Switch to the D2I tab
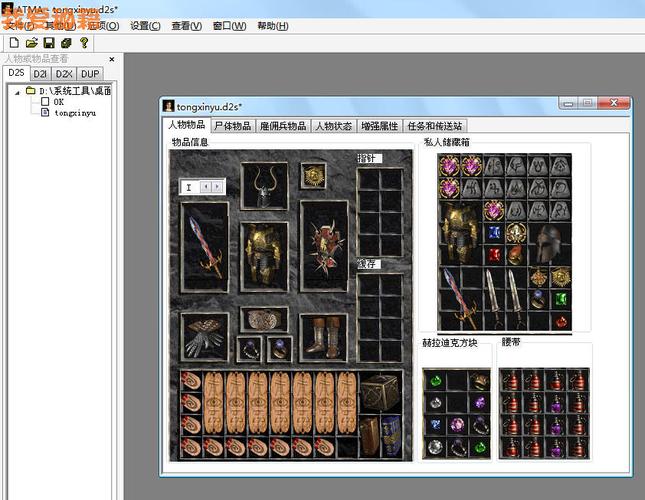645x500 pixels. tap(40, 74)
